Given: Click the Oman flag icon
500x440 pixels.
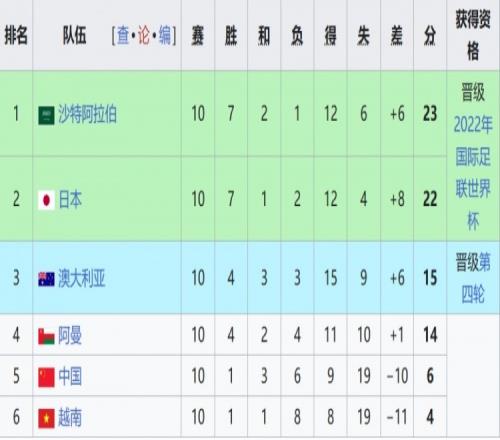Looking at the screenshot, I should pos(46,336).
